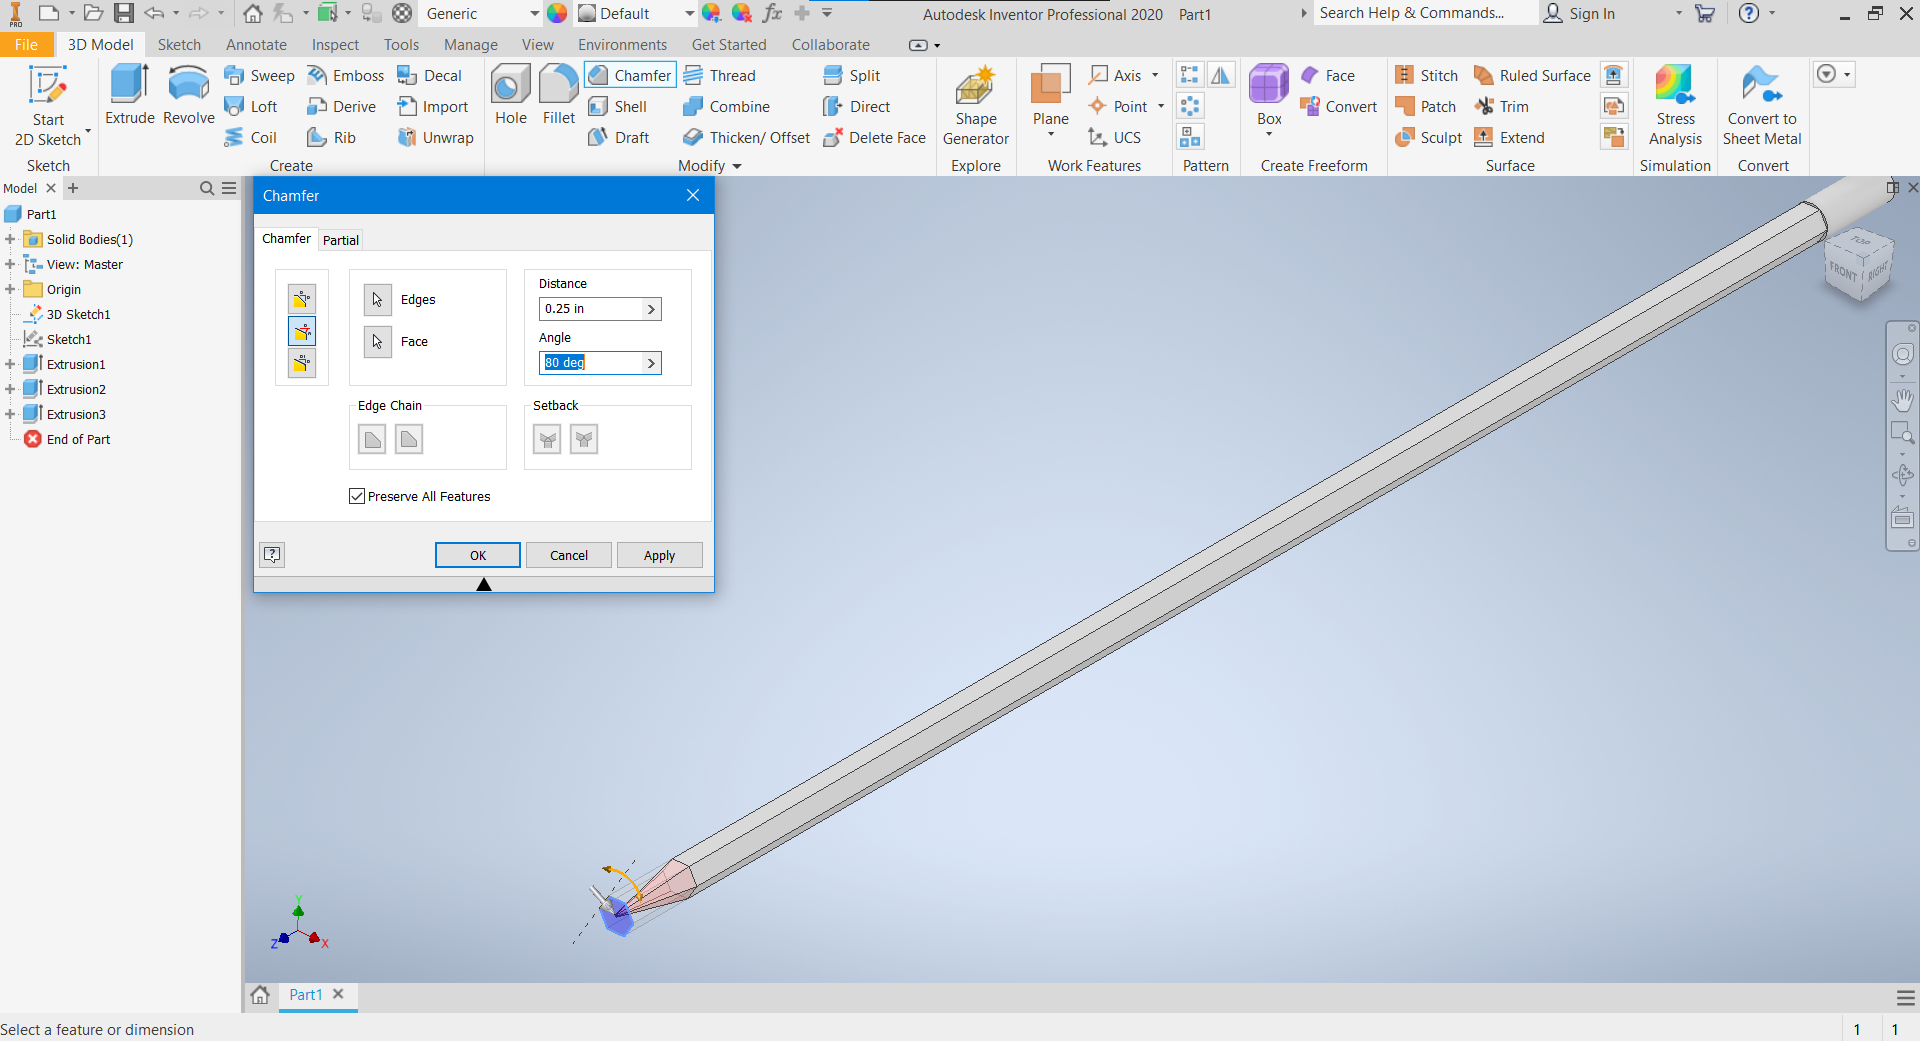1920x1041 pixels.
Task: Open Chamfer dialog help button
Action: click(x=272, y=555)
